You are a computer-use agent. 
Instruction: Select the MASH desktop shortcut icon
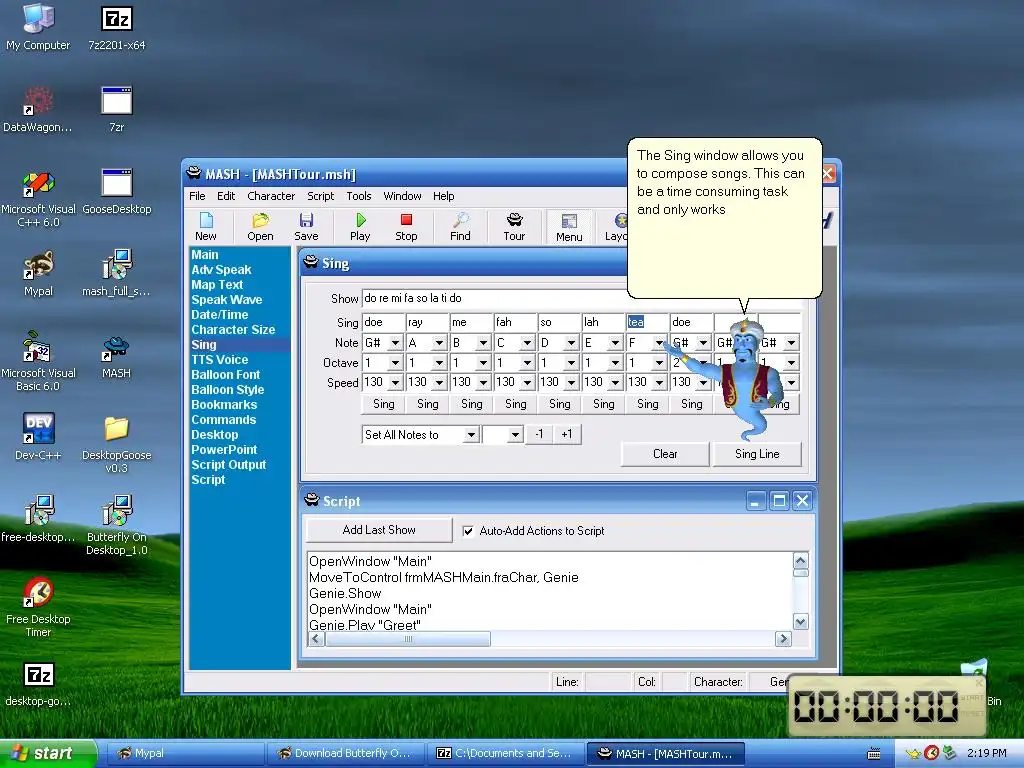point(116,357)
